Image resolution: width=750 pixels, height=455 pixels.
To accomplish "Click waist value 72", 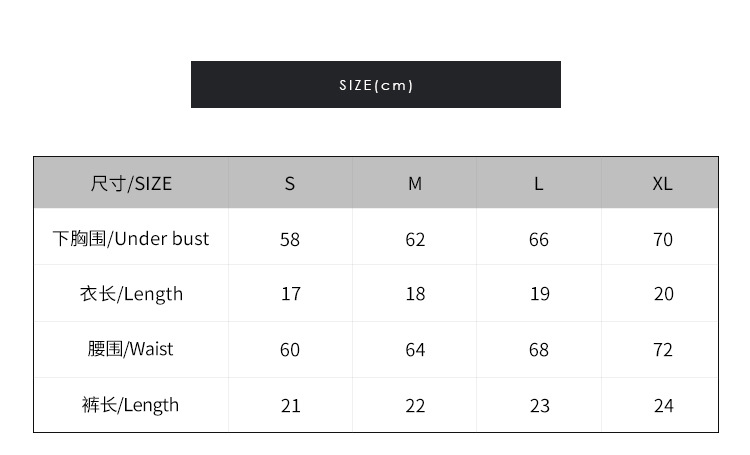I will [662, 349].
